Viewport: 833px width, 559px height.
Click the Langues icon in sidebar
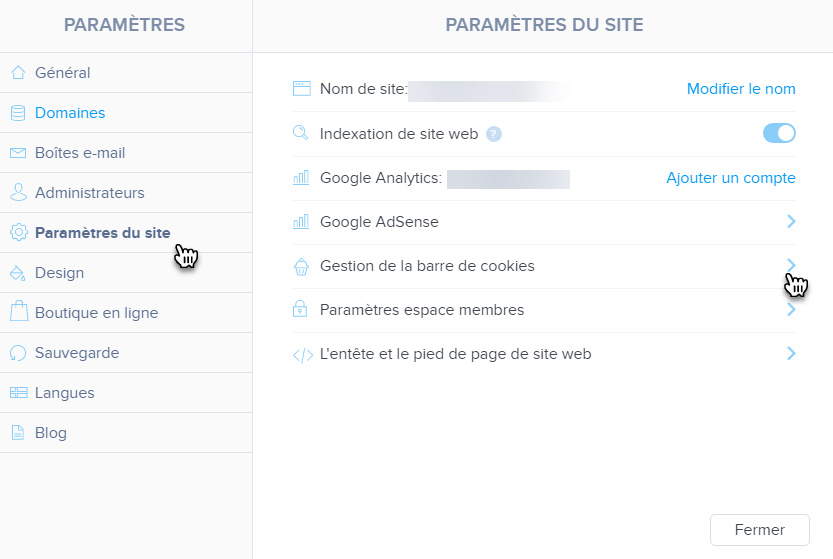[18, 393]
